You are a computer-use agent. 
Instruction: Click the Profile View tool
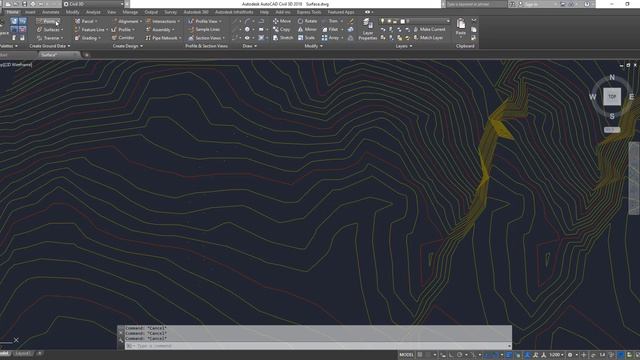pos(205,21)
